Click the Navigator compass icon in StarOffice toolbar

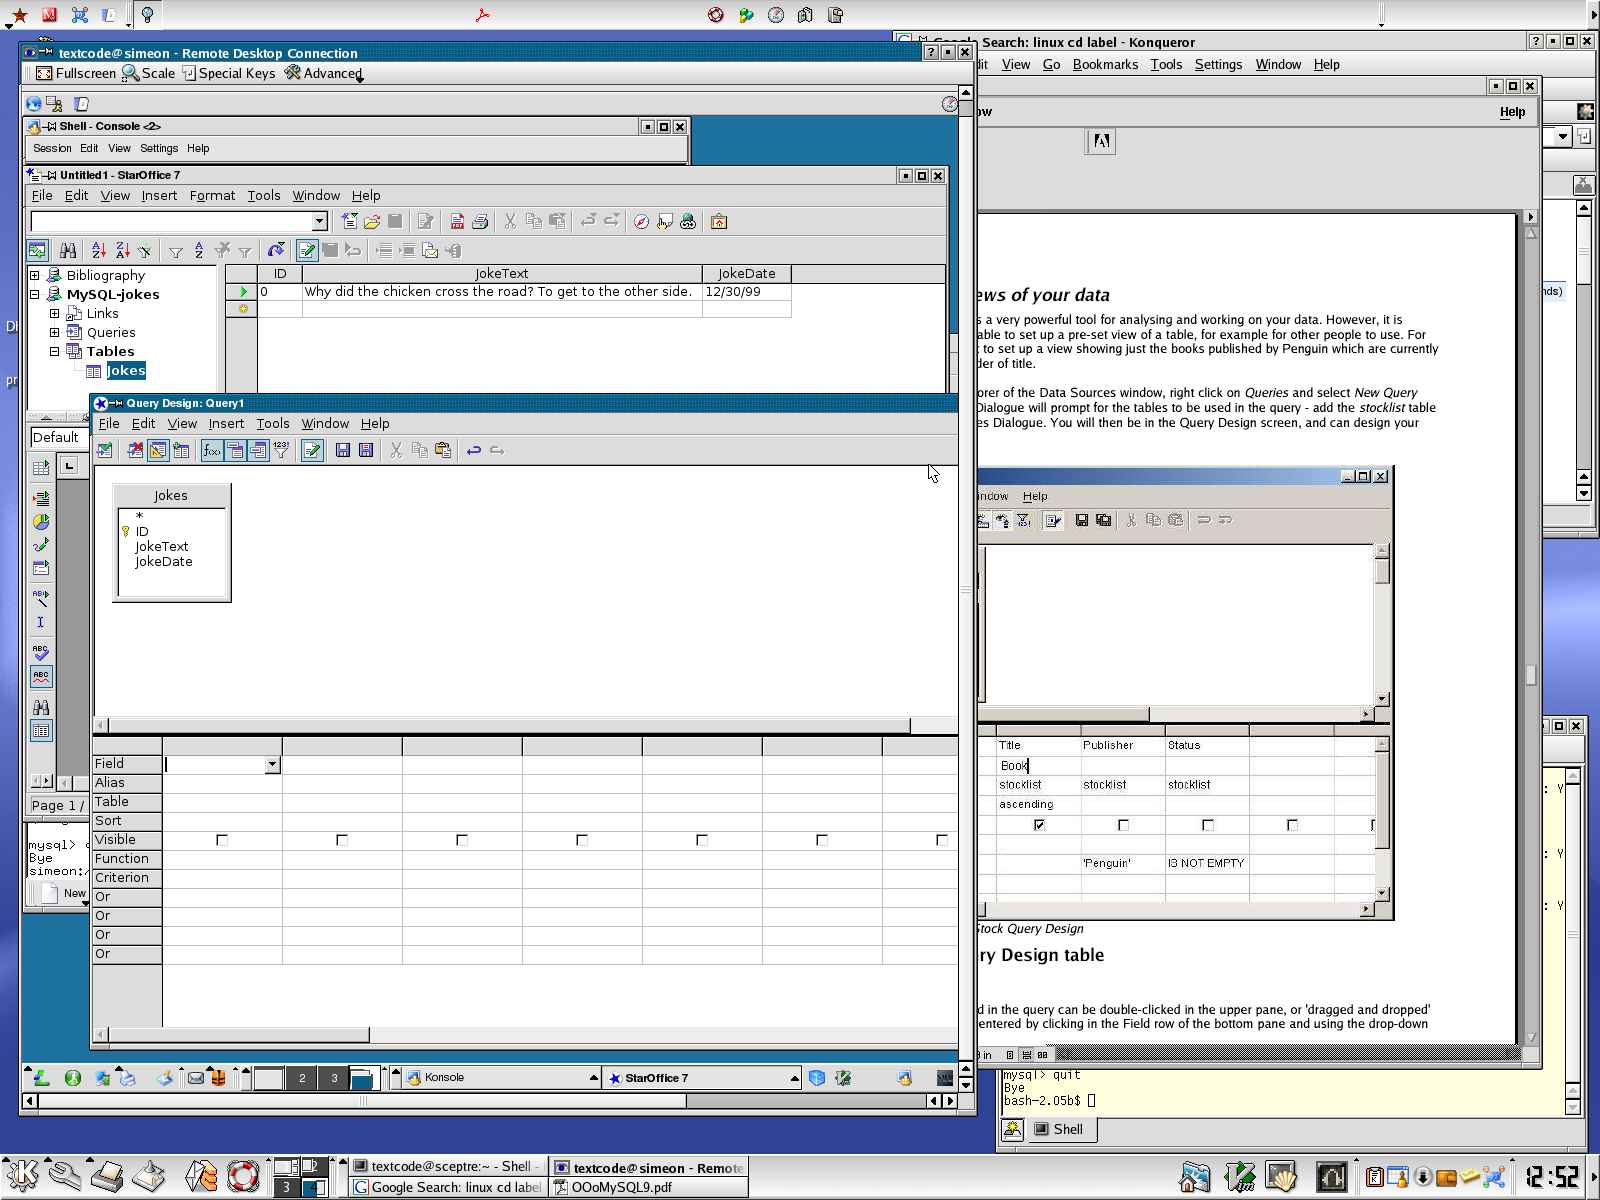pos(641,222)
